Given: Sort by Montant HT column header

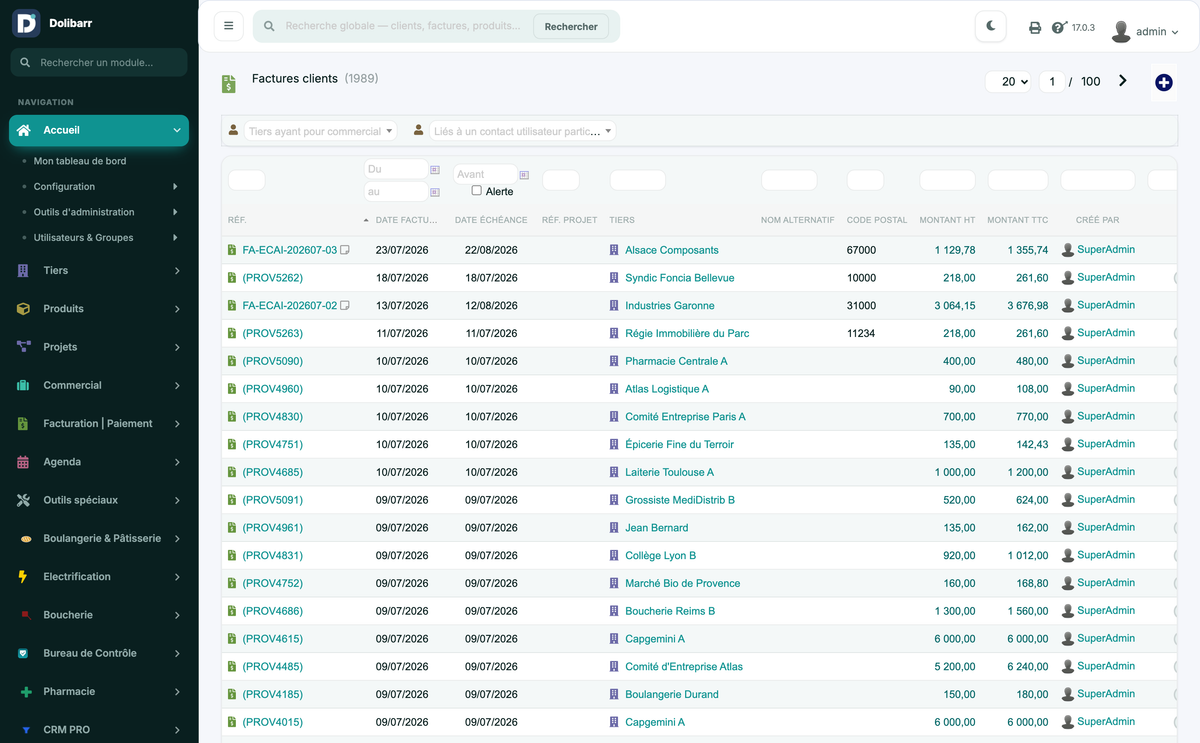Looking at the screenshot, I should pyautogui.click(x=947, y=220).
